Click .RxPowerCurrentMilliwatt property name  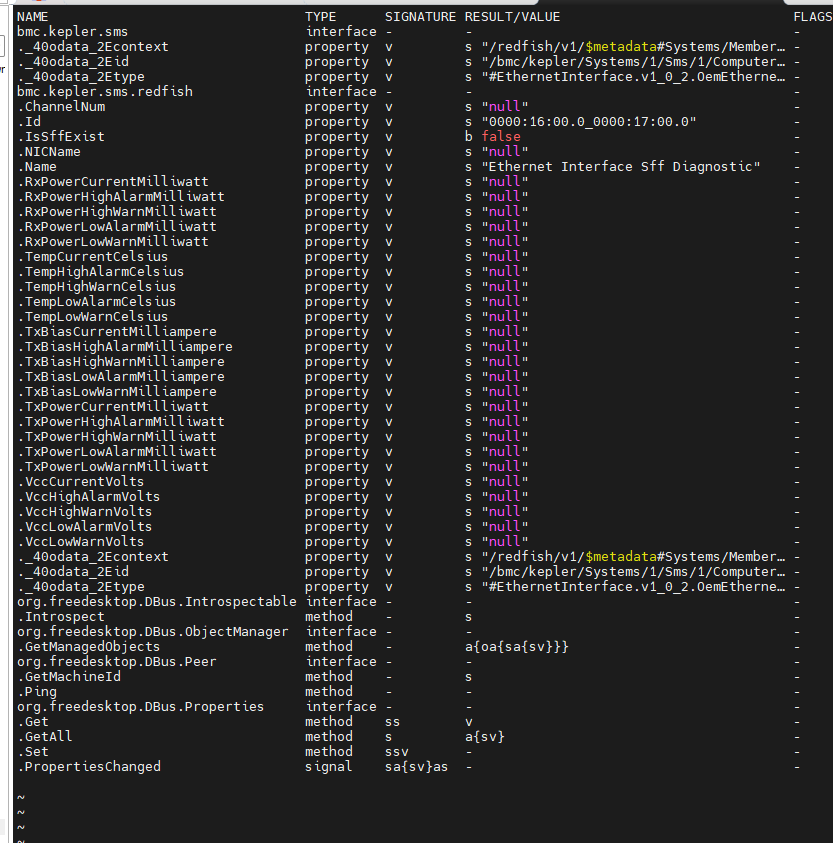pyautogui.click(x=112, y=182)
